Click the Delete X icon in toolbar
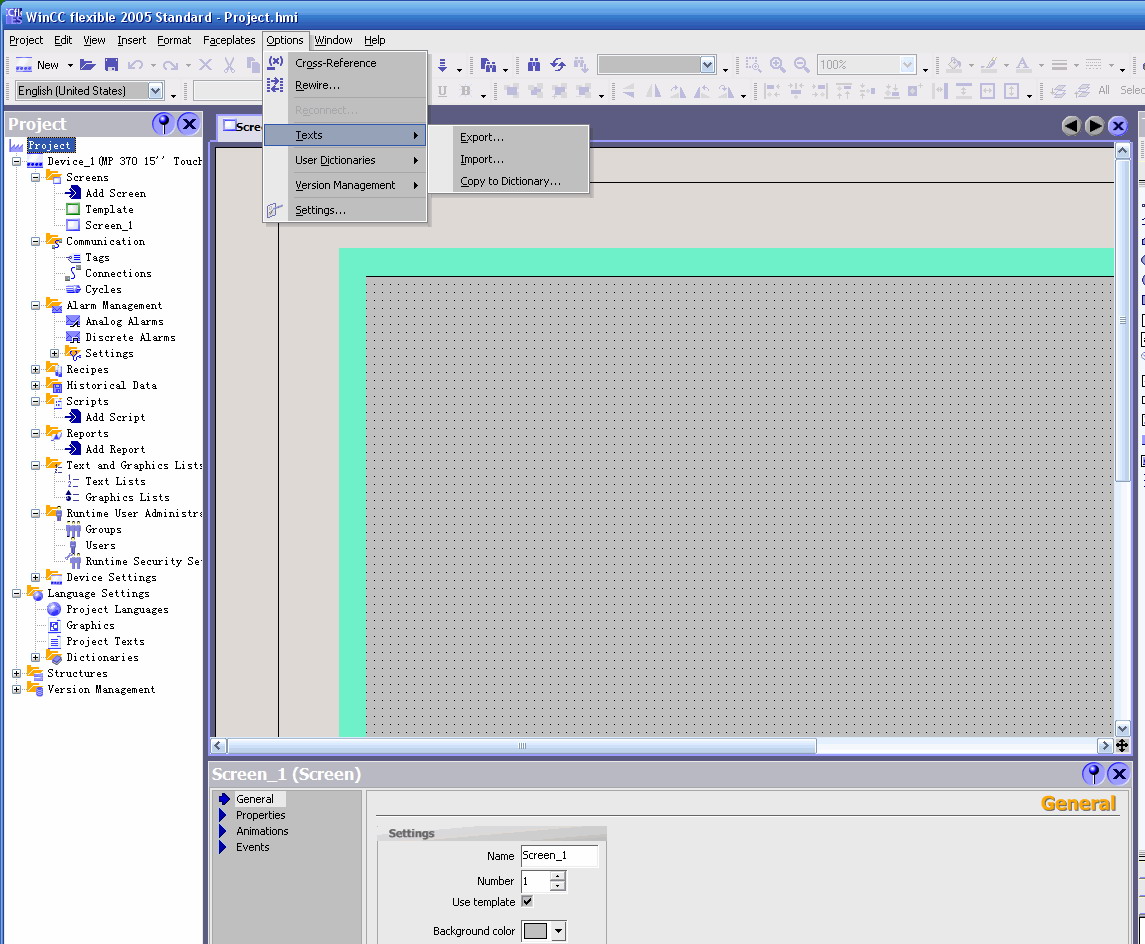1145x944 pixels. 206,65
